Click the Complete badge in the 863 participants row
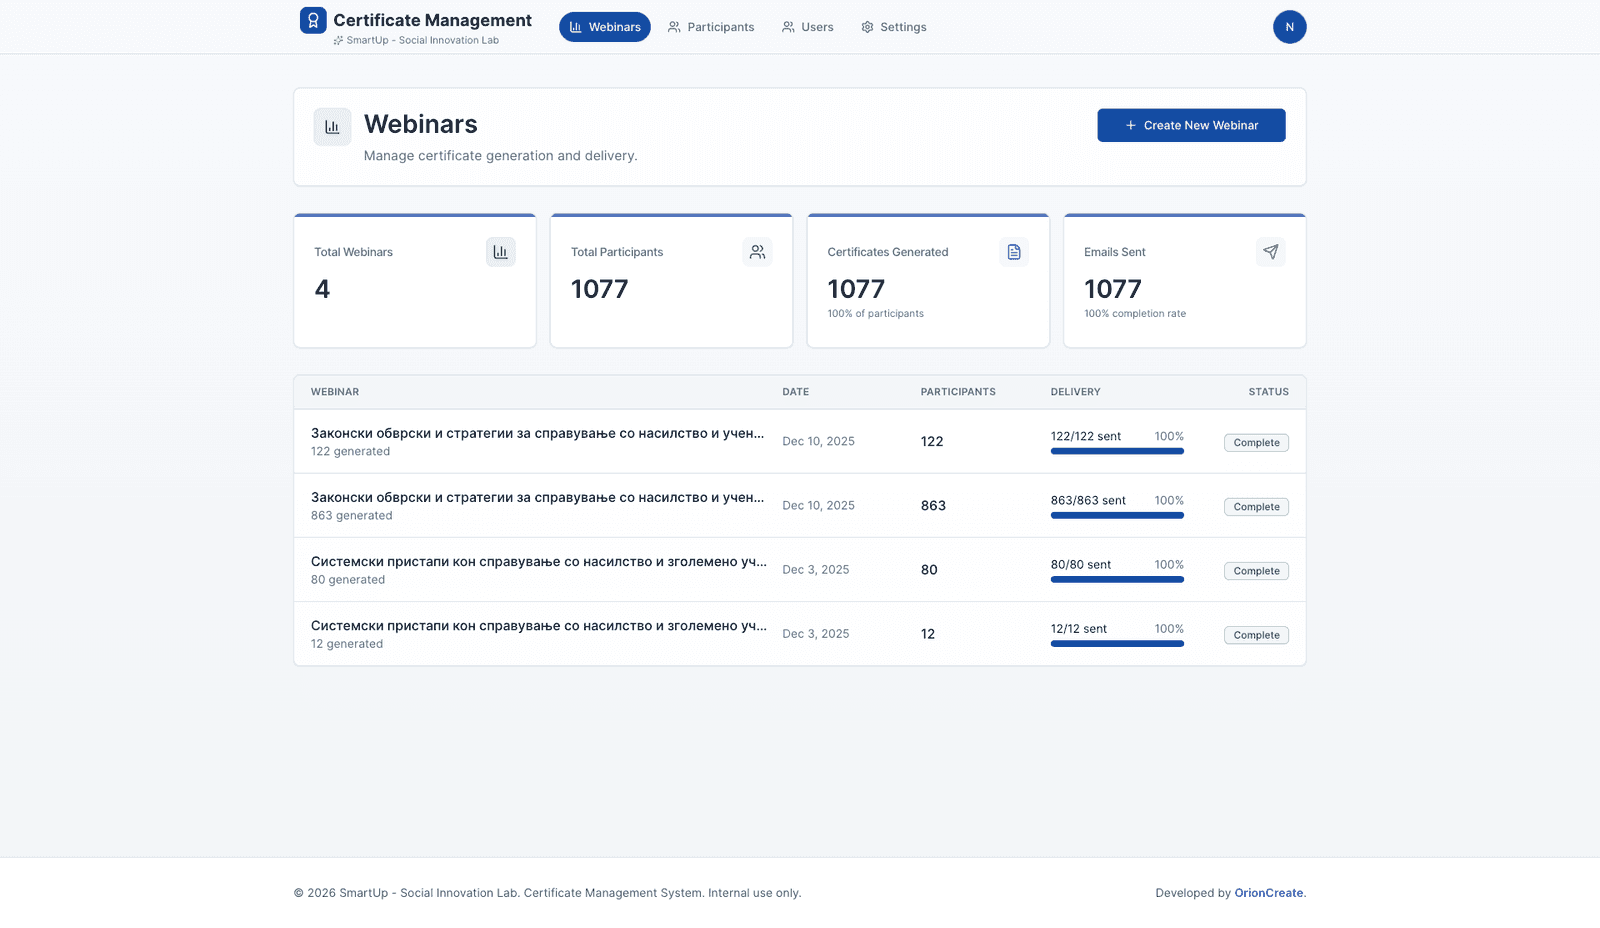Image resolution: width=1600 pixels, height=928 pixels. click(1256, 507)
